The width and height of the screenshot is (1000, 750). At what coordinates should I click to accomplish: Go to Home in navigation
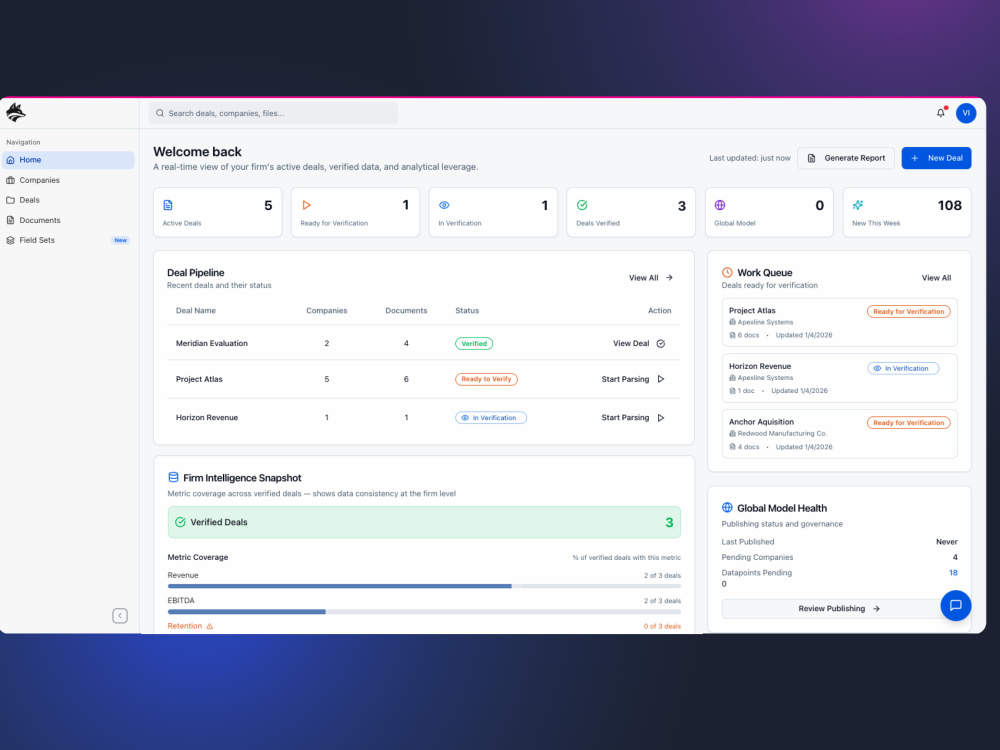click(68, 160)
